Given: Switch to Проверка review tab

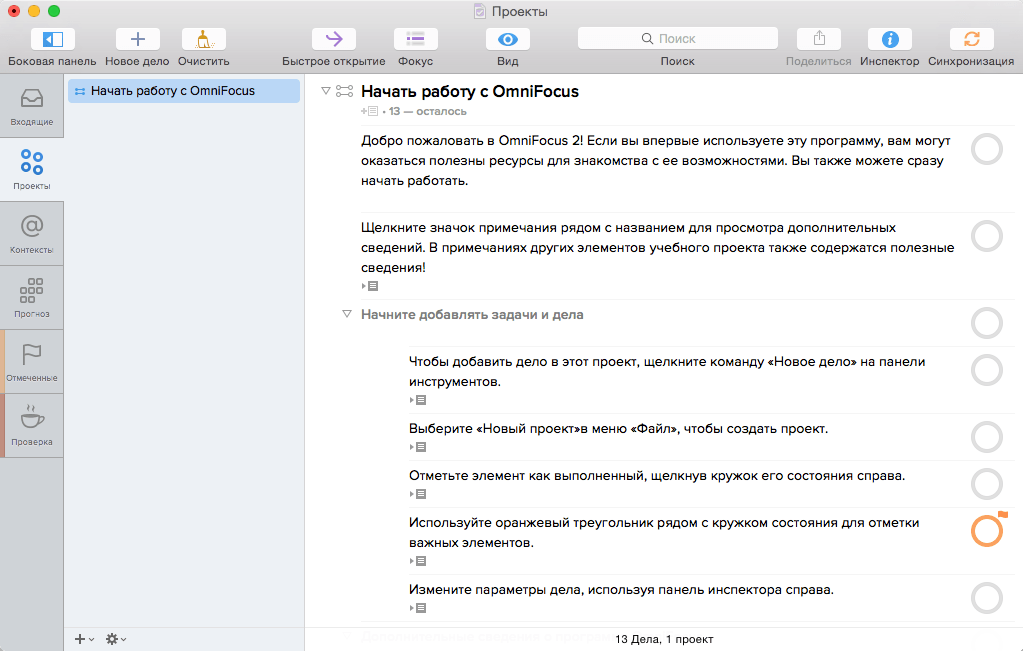Looking at the screenshot, I should [x=31, y=425].
